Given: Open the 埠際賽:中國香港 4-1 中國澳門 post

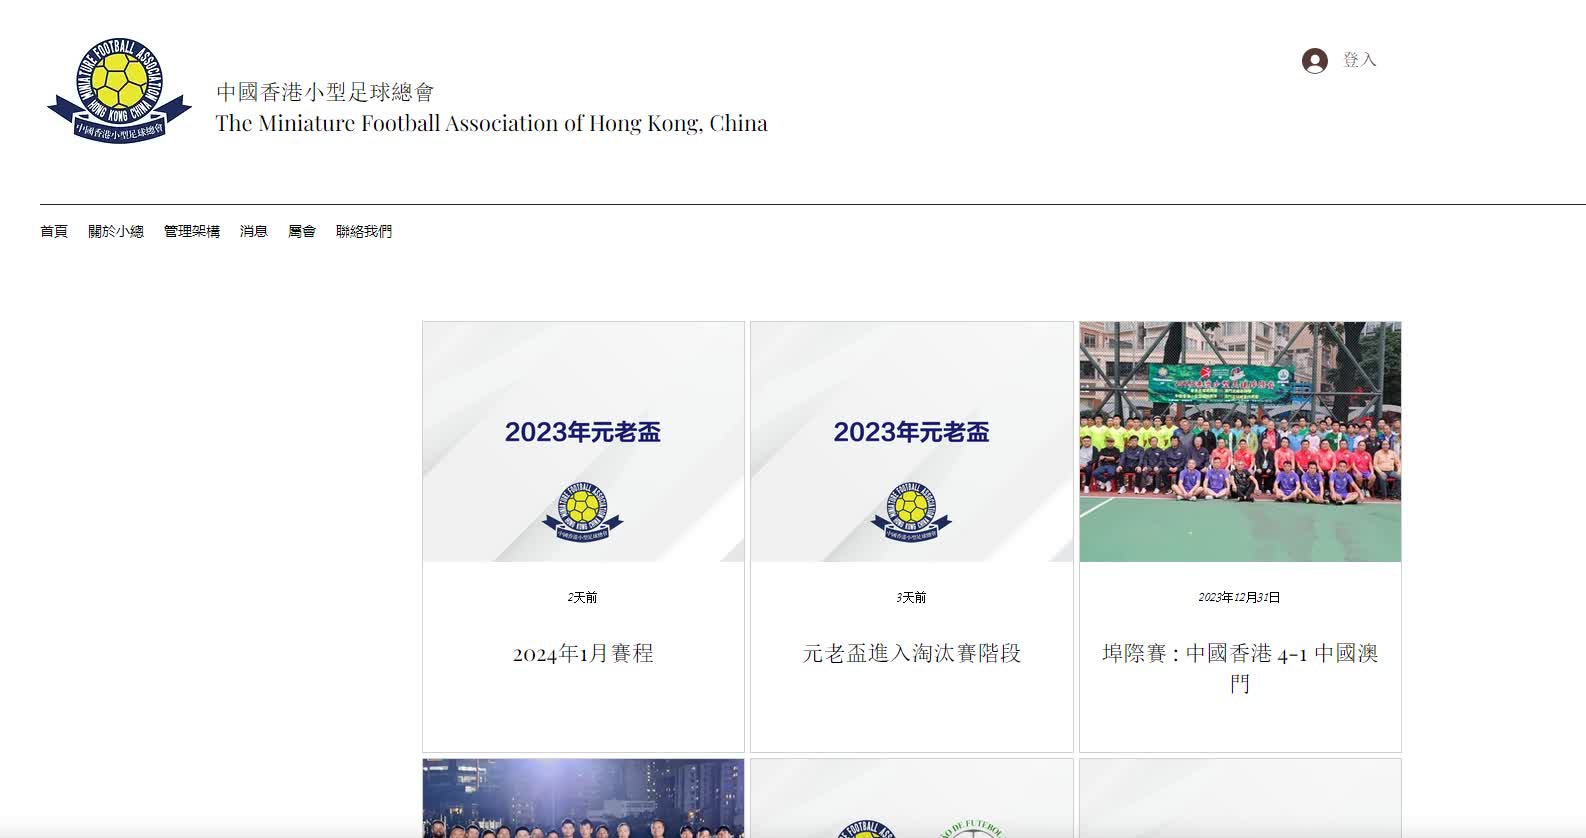Looking at the screenshot, I should click(1240, 668).
